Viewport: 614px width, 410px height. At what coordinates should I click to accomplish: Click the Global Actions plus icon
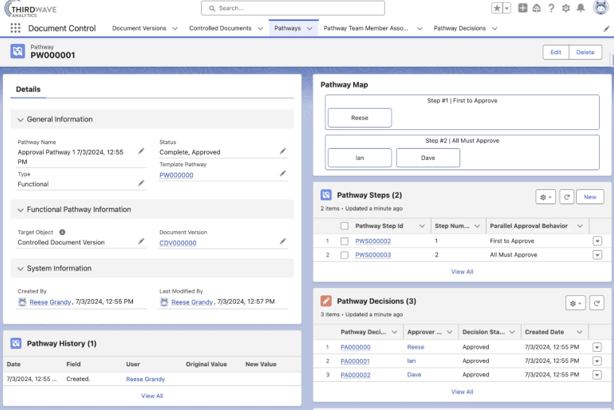pos(522,8)
